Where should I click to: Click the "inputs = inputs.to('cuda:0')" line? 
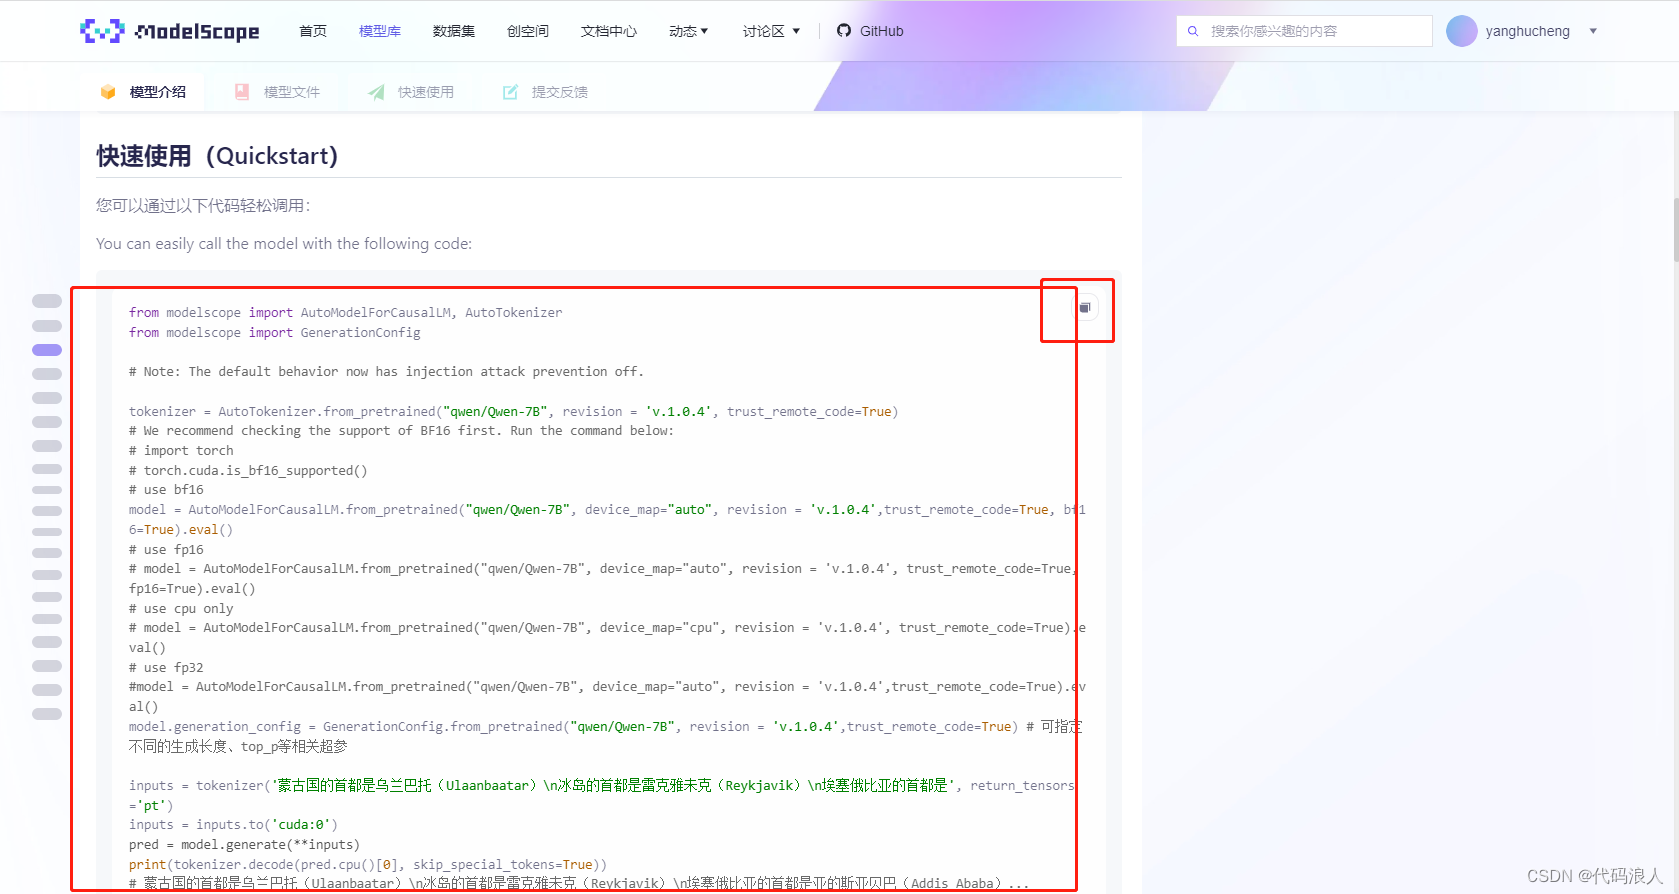point(233,825)
